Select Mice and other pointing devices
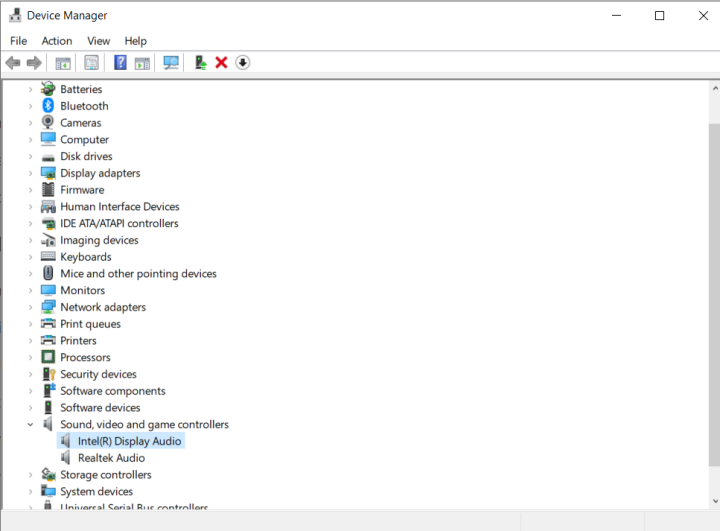Viewport: 720px width, 531px height. [138, 274]
